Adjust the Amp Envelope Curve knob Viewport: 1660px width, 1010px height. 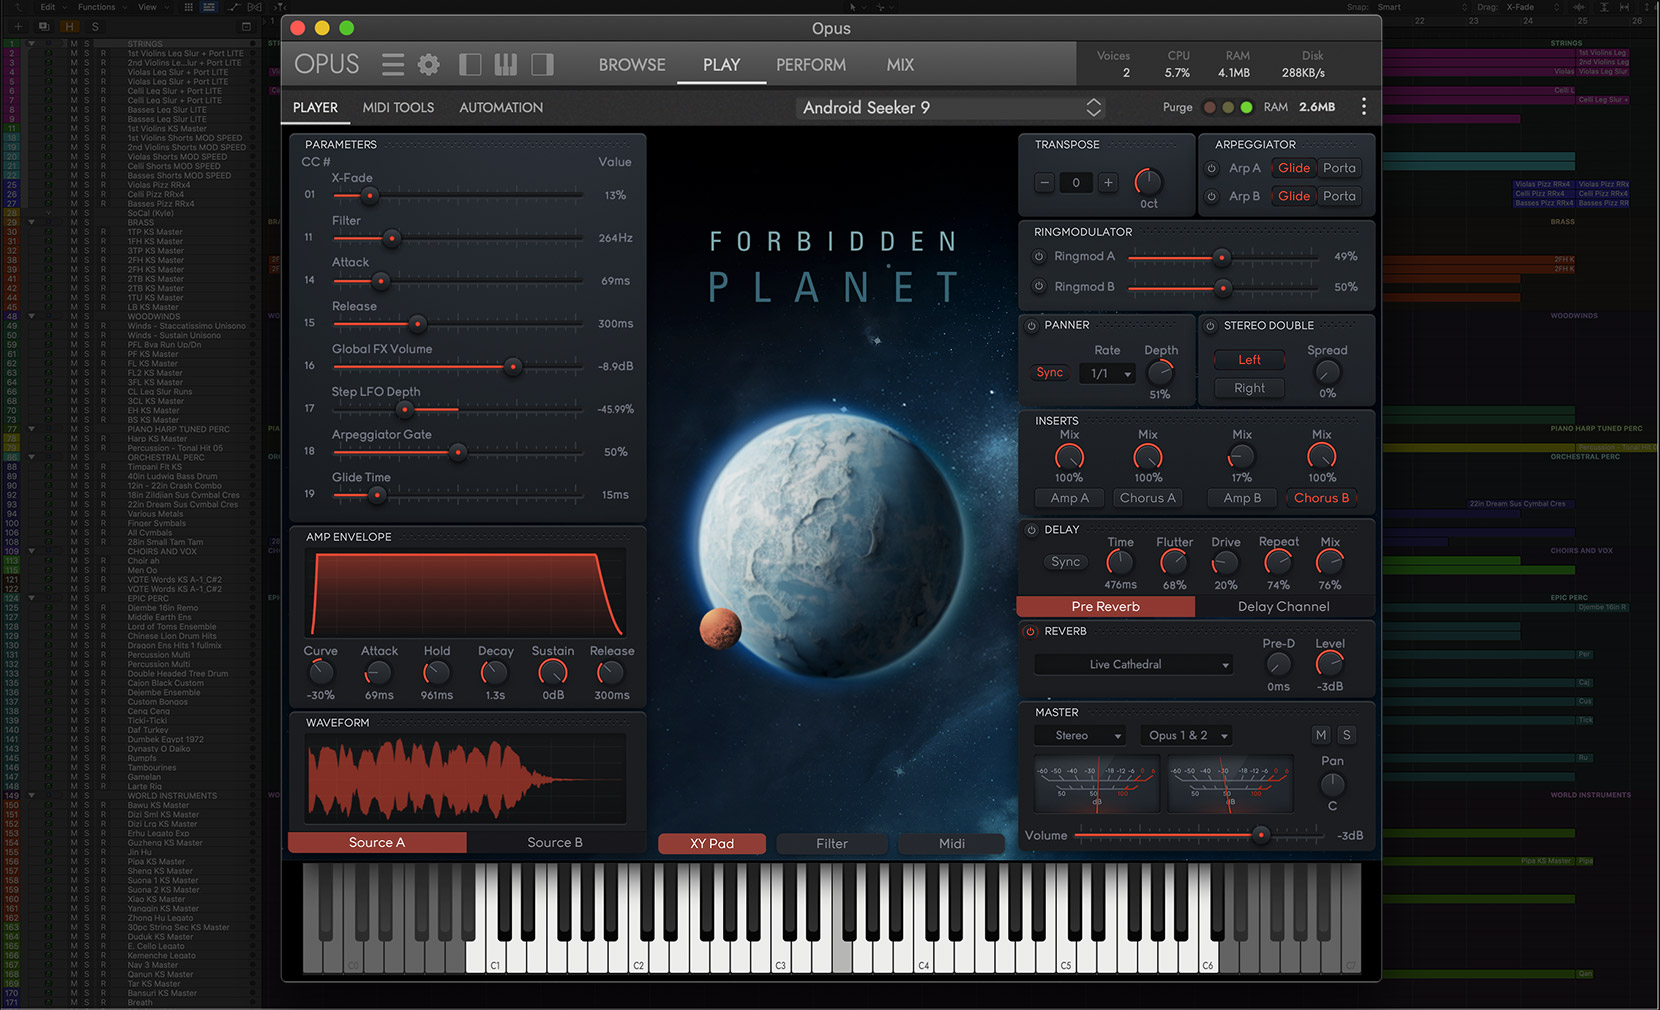320,674
